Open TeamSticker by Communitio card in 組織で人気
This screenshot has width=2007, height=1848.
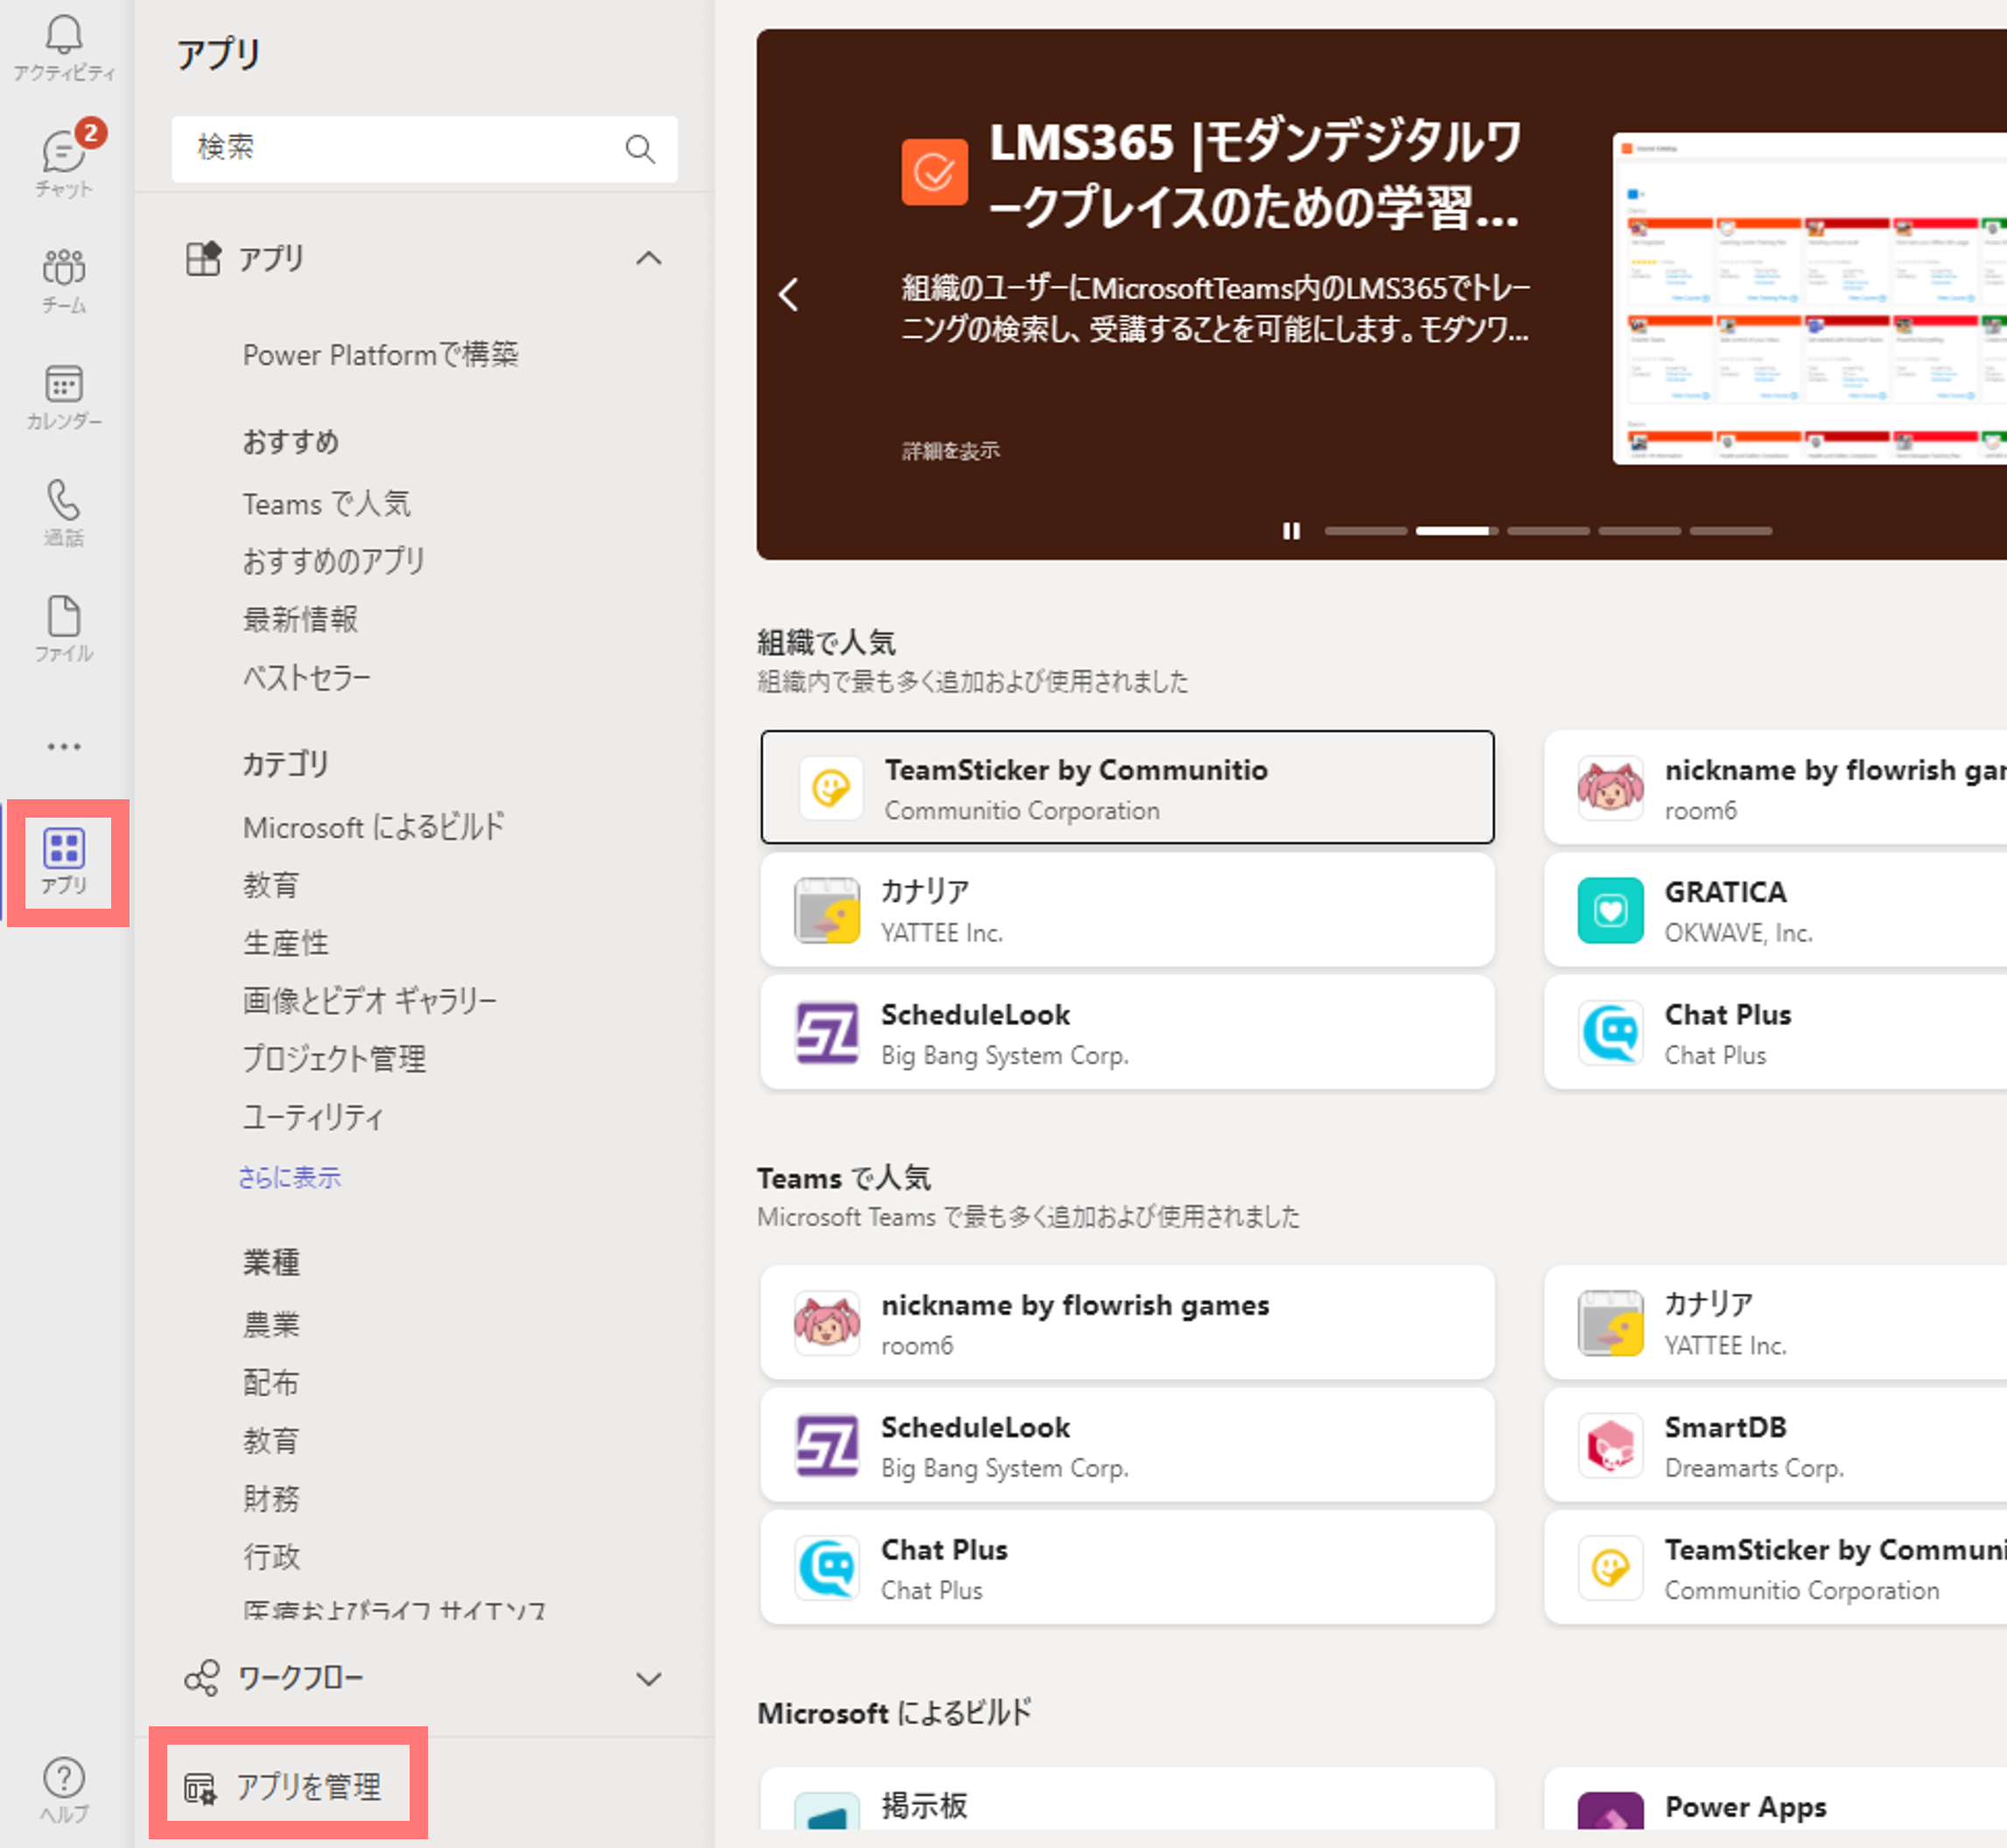click(x=1127, y=787)
